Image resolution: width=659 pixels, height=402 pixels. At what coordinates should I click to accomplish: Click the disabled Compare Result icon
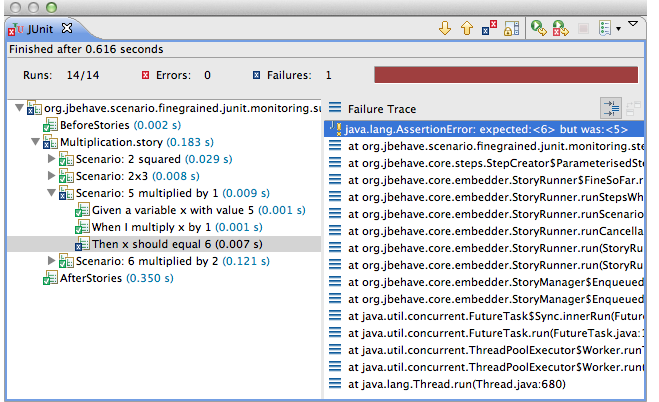[633, 108]
